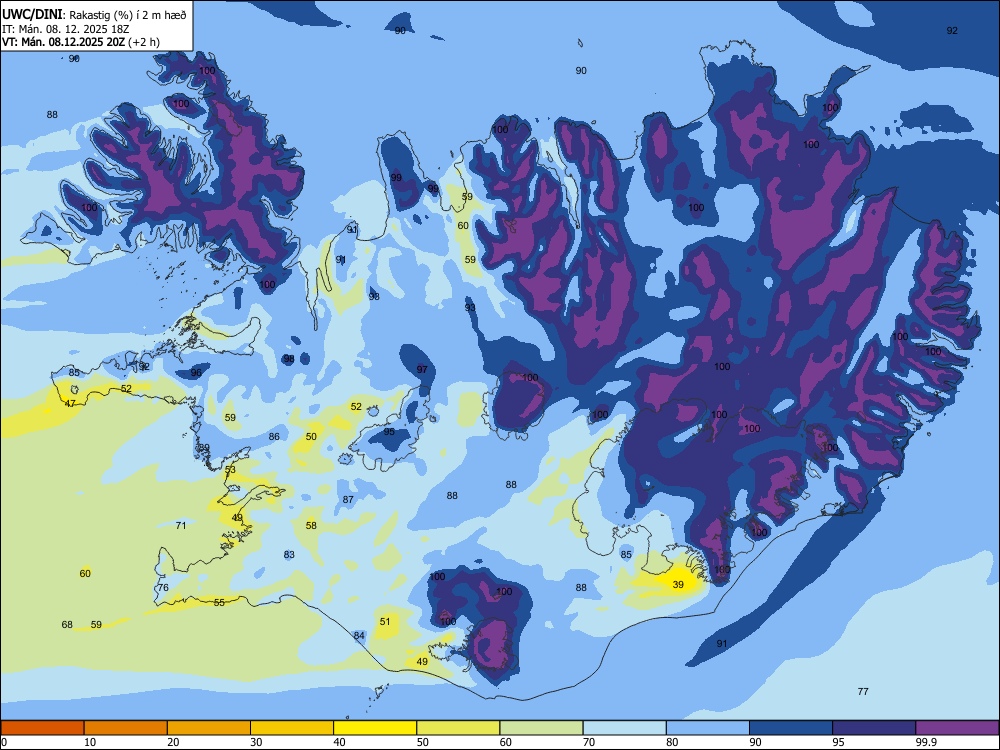Click the map value '50' in yellow patch
The width and height of the screenshot is (1000, 750).
(311, 436)
